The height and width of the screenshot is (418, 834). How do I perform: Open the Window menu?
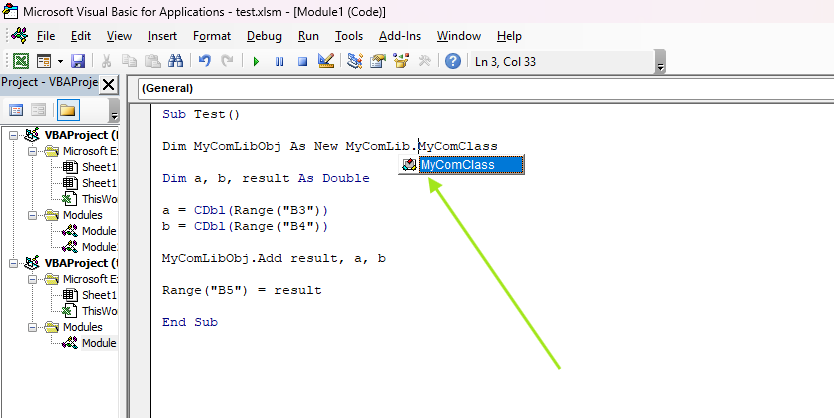459,36
